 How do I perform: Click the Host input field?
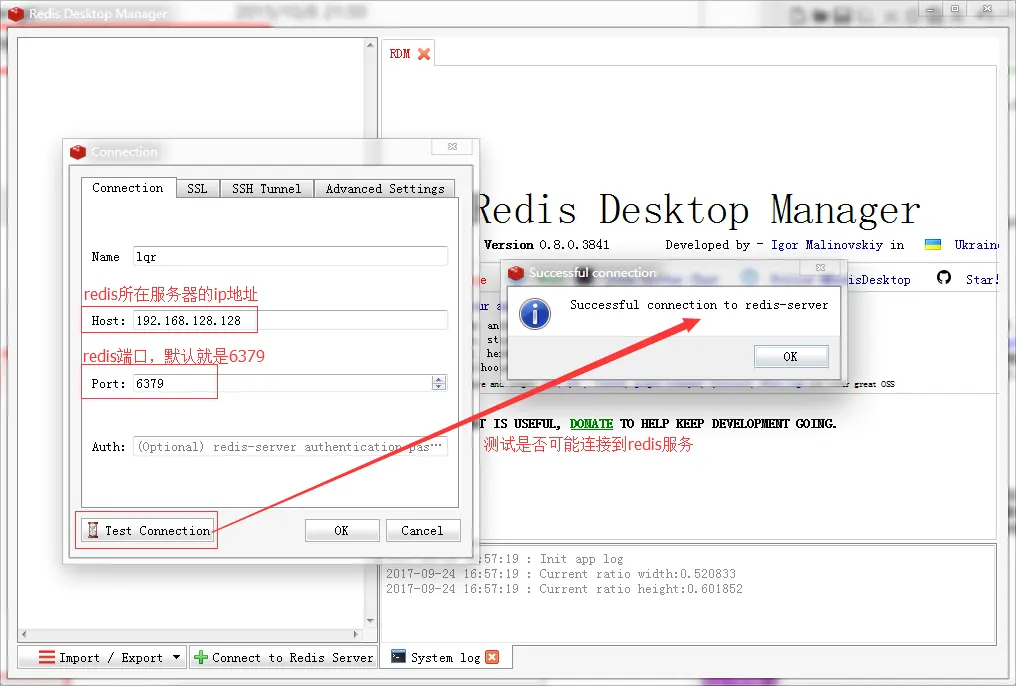[x=290, y=320]
